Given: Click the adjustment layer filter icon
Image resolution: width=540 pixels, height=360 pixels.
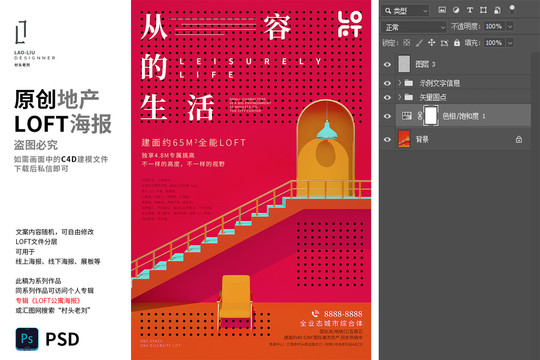Looking at the screenshot, I should click(456, 10).
